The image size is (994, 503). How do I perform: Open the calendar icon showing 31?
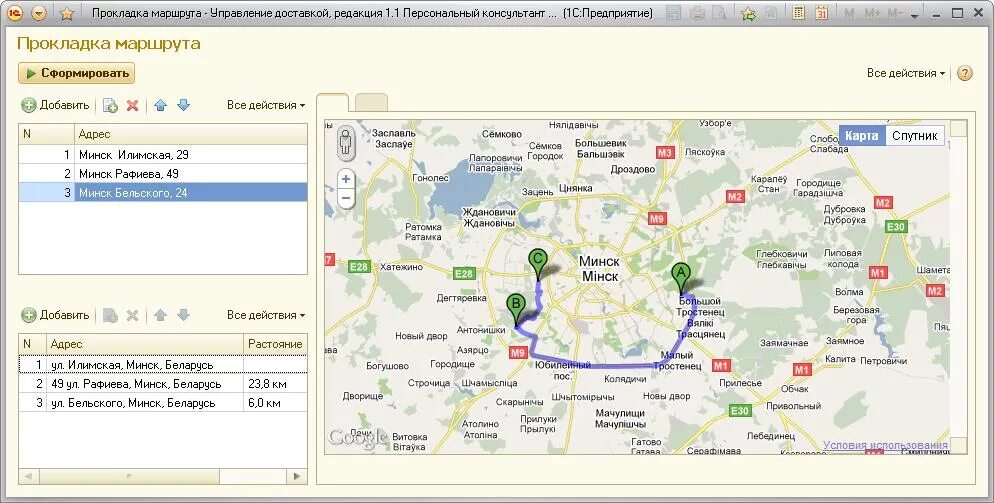[x=822, y=13]
